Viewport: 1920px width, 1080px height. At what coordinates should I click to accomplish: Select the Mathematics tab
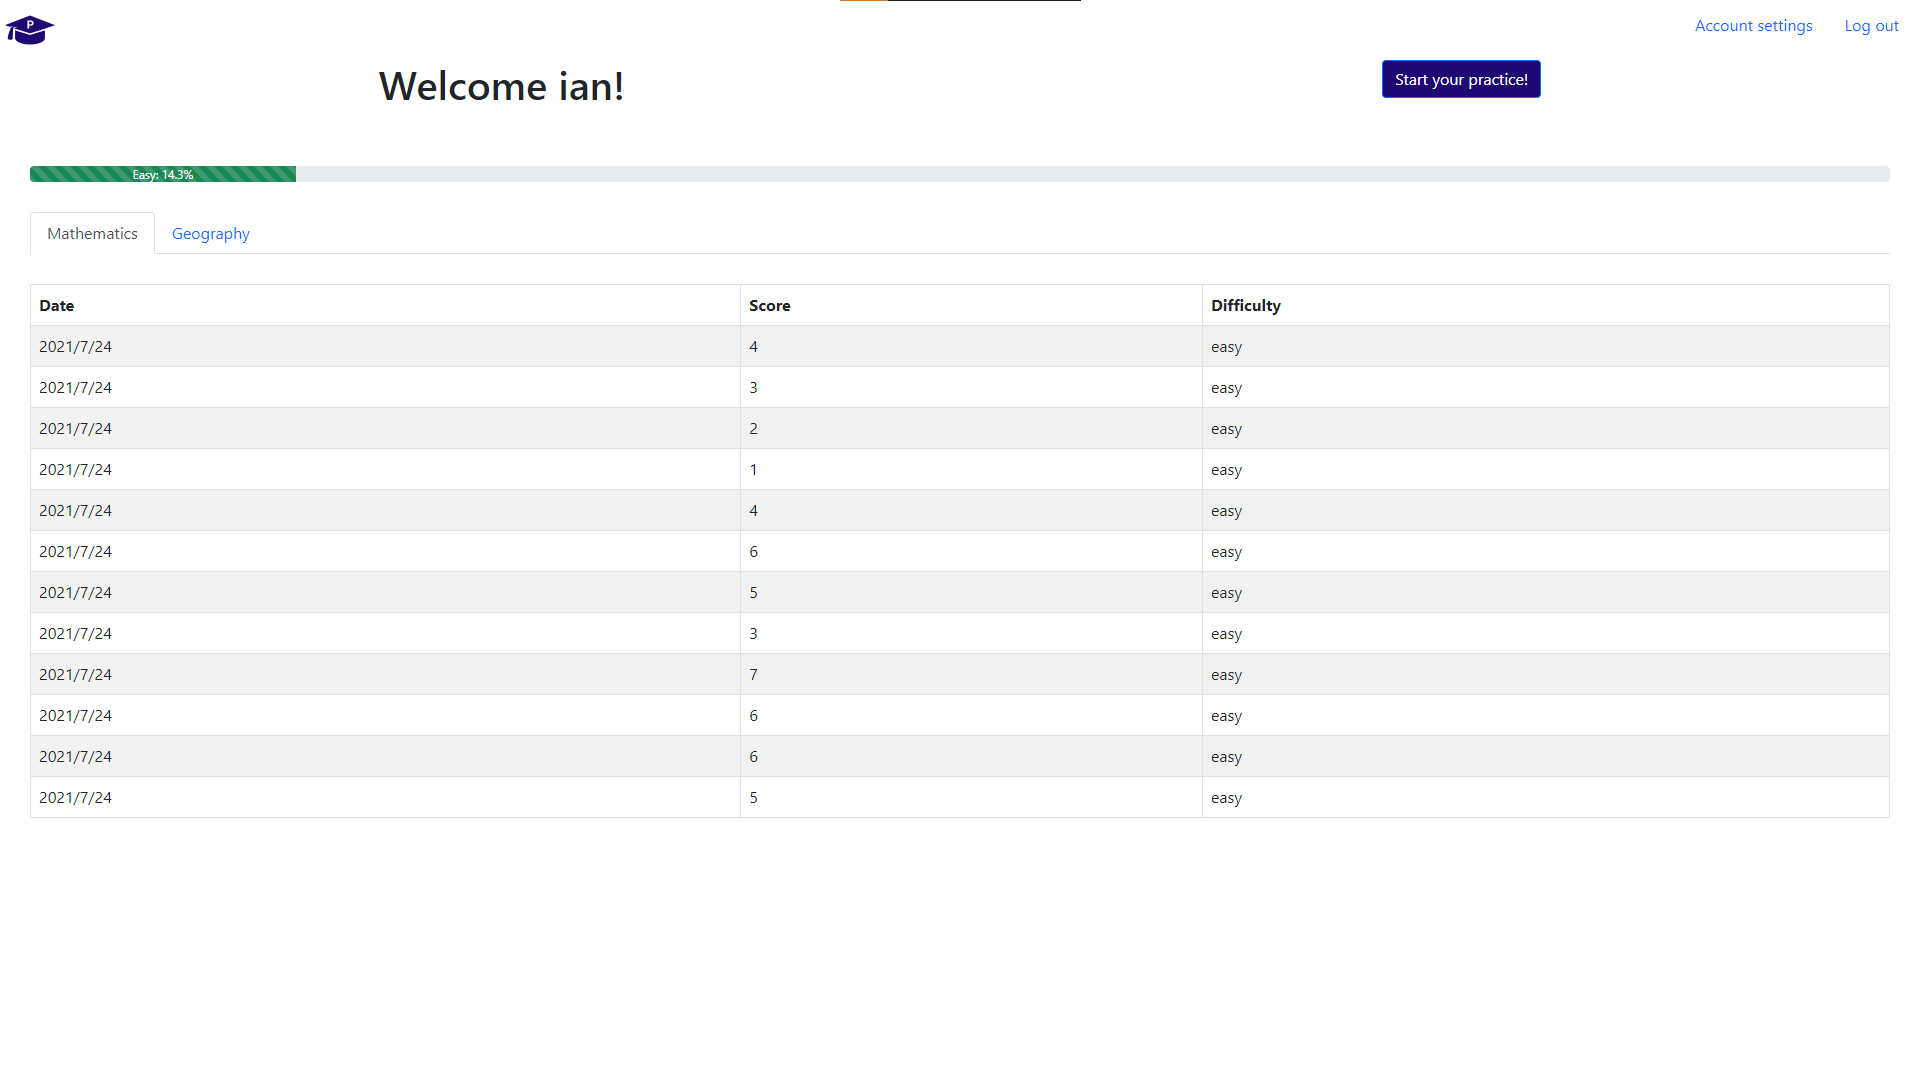click(92, 234)
